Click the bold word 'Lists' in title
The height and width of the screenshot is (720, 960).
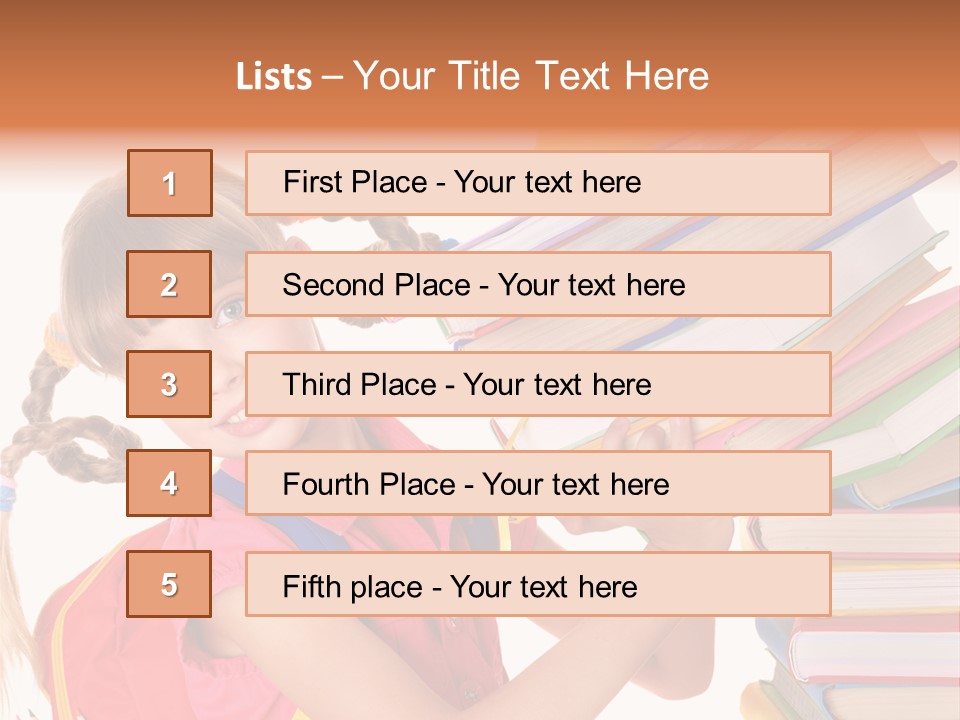[274, 77]
